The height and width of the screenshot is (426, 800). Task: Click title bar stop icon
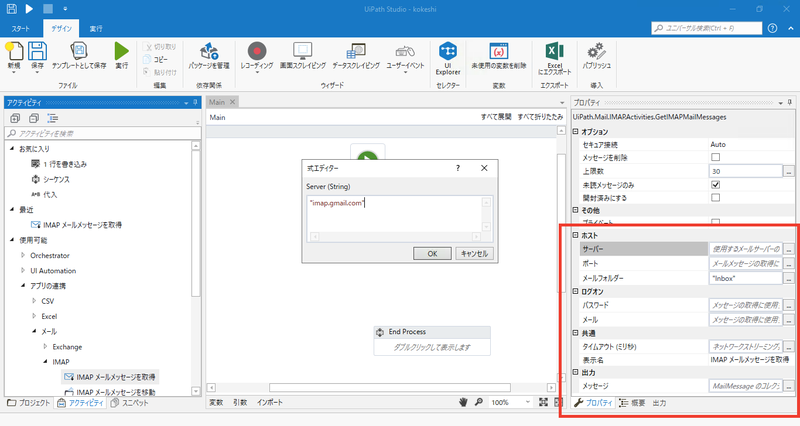(x=47, y=9)
